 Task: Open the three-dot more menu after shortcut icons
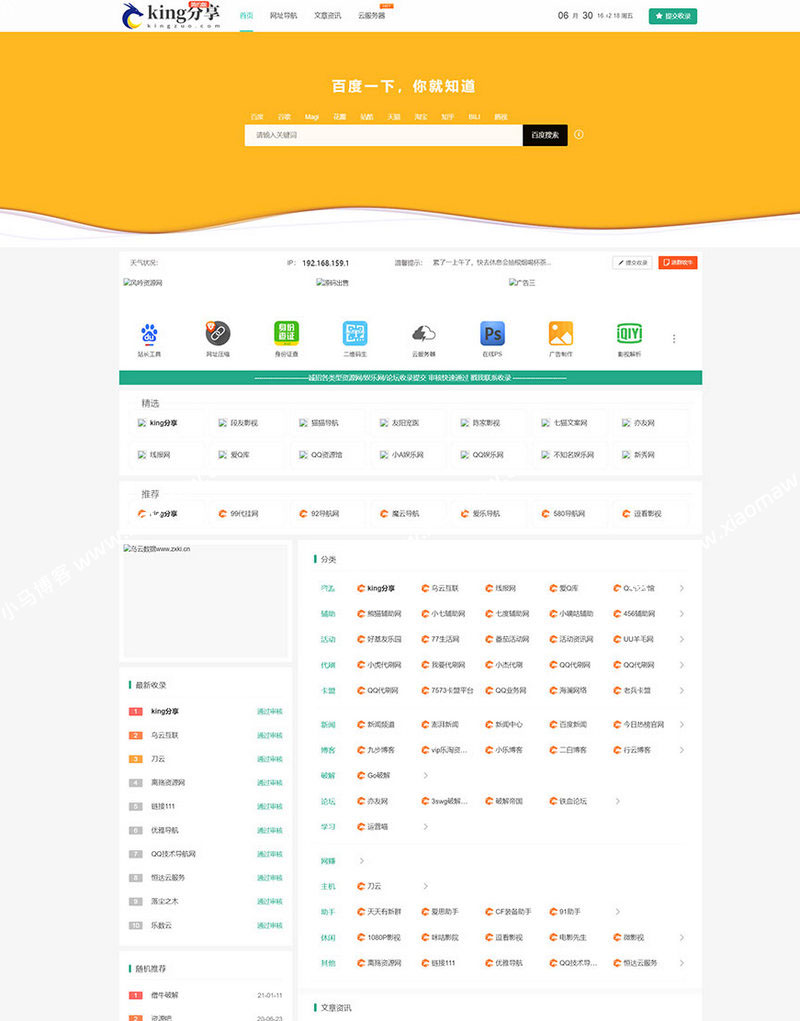[x=673, y=339]
